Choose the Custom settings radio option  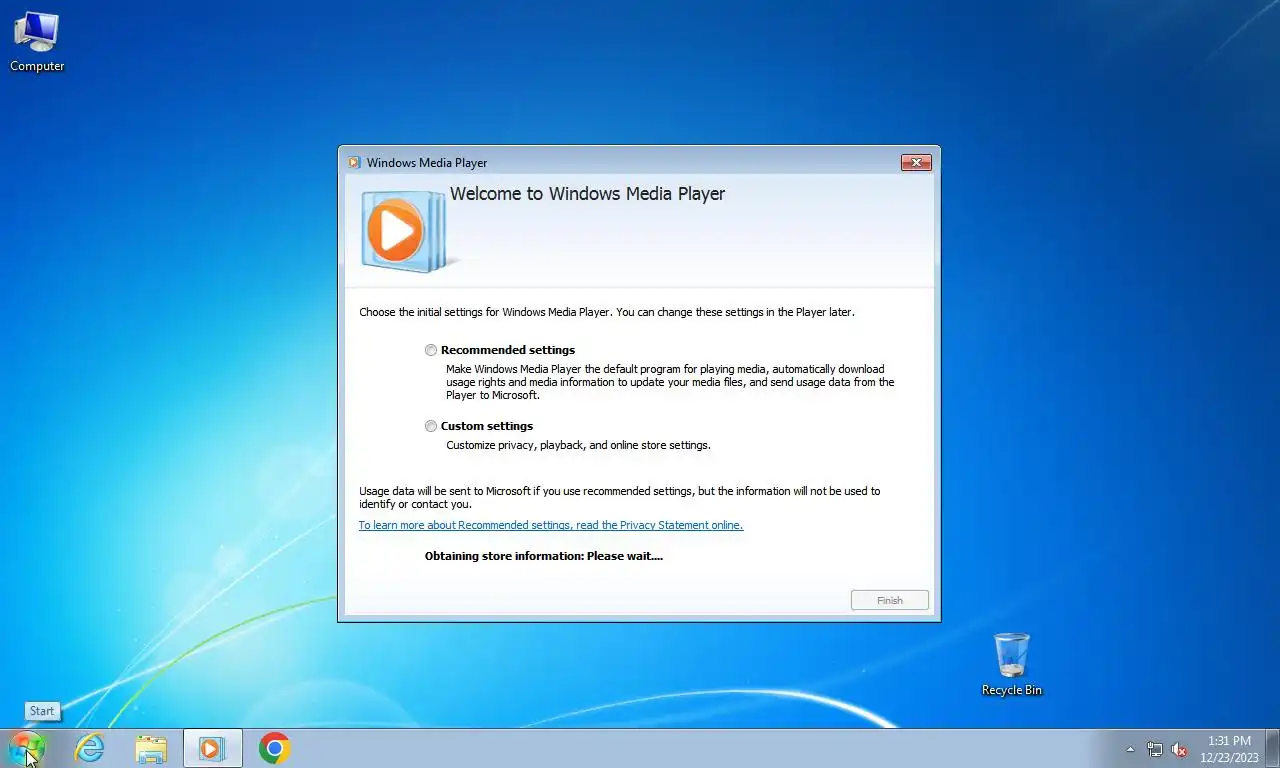[431, 426]
